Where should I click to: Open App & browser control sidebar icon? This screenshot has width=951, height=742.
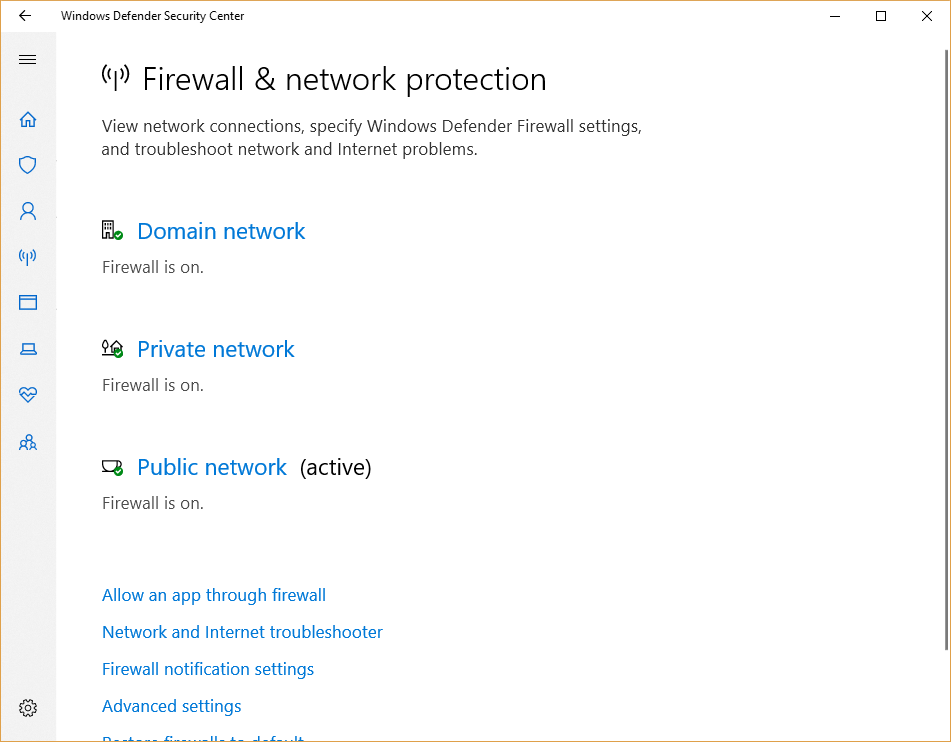click(28, 302)
